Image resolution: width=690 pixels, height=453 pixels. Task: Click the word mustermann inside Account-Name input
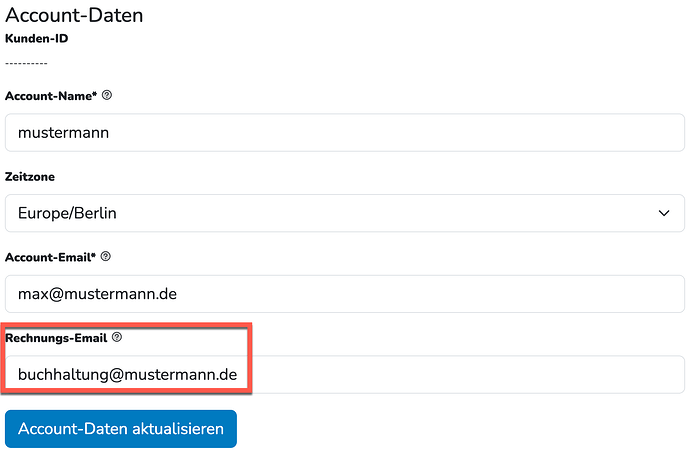point(63,133)
